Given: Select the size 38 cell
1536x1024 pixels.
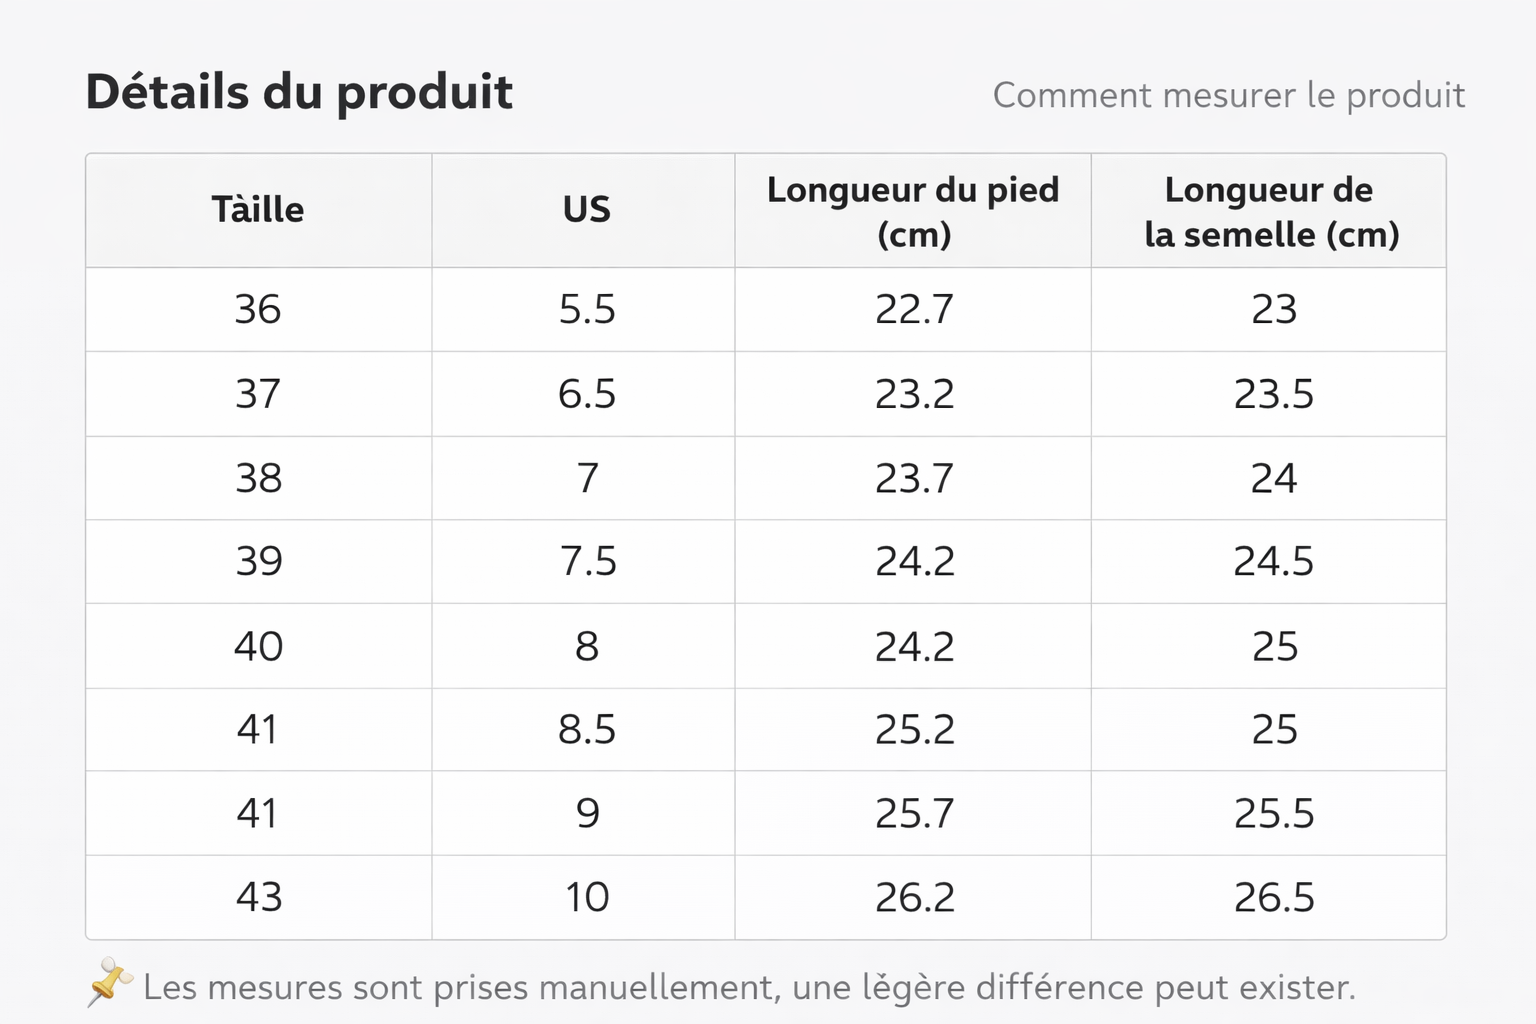Looking at the screenshot, I should pyautogui.click(x=258, y=478).
